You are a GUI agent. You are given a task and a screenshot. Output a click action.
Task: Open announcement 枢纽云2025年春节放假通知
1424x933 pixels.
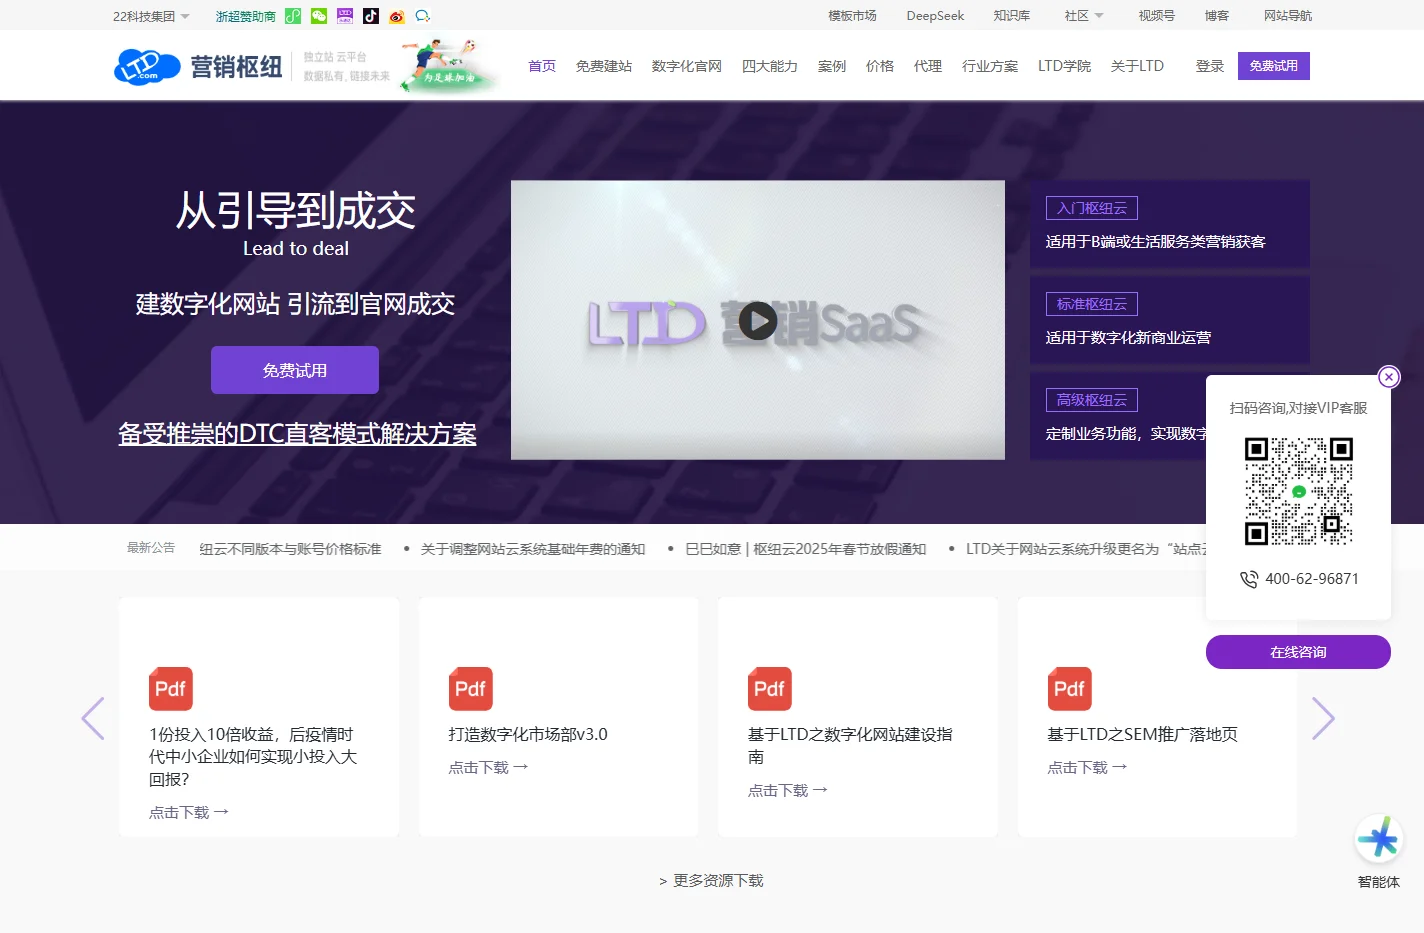(806, 549)
